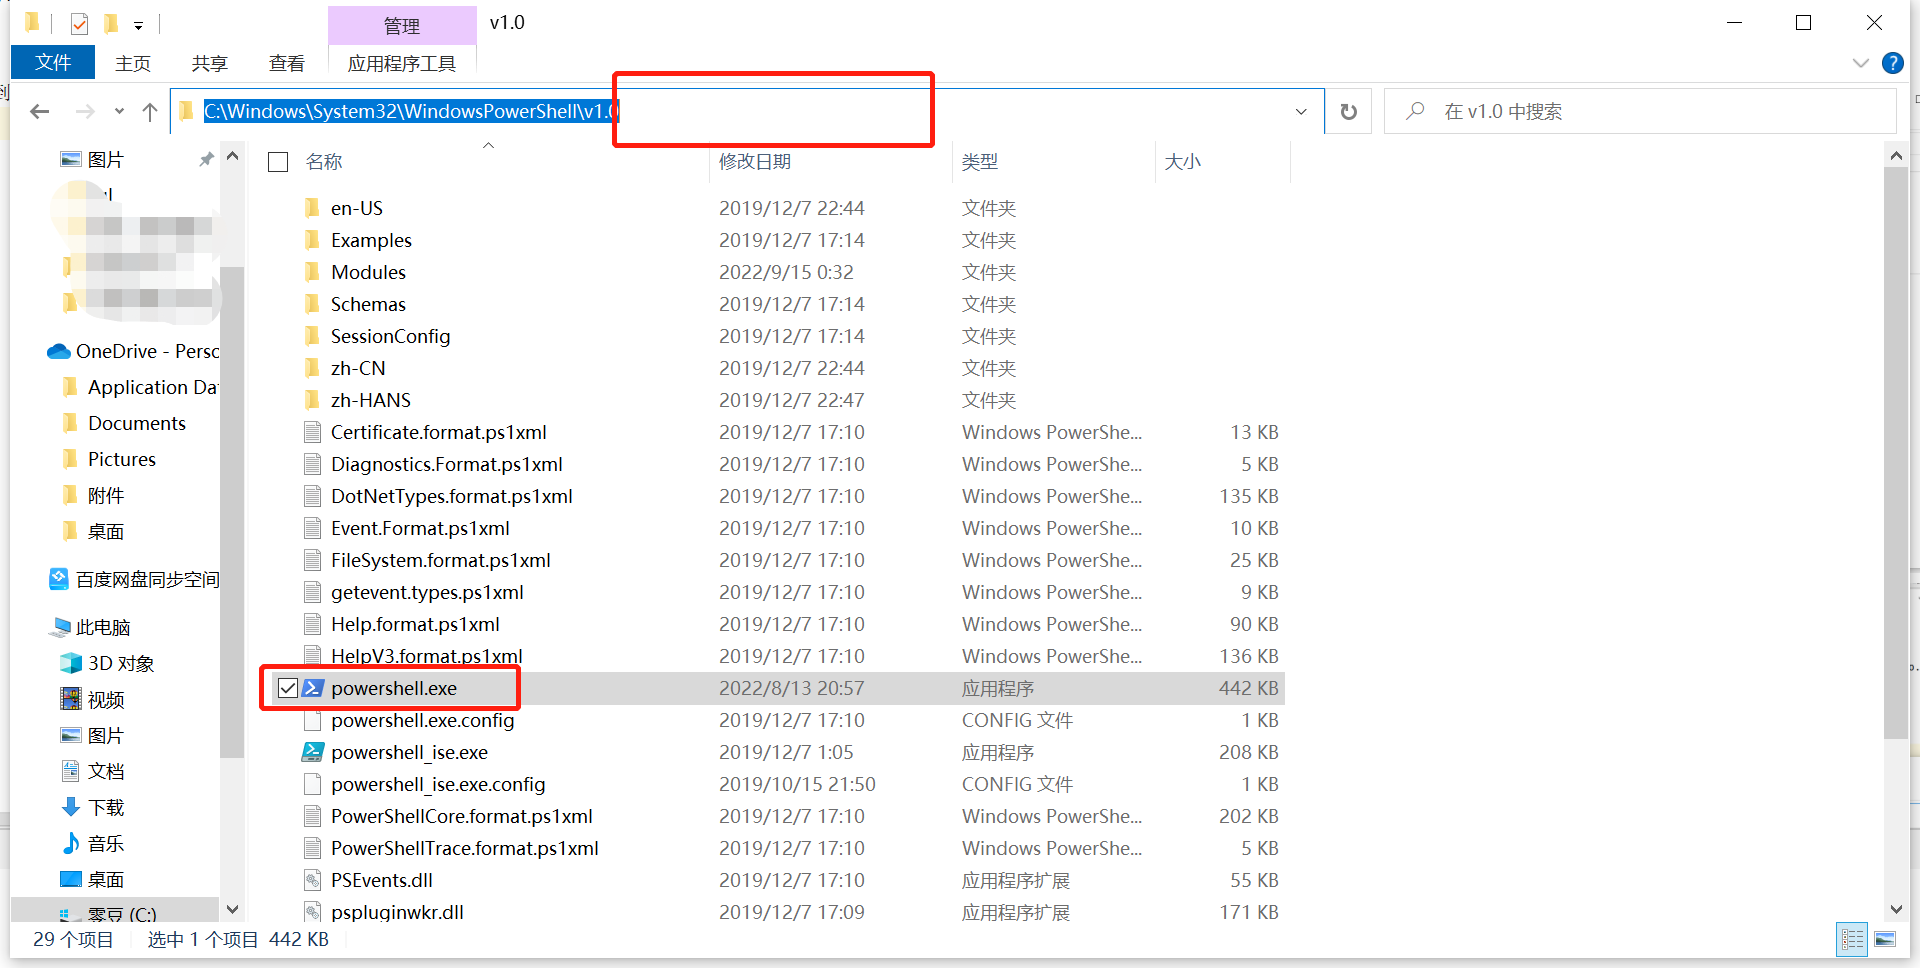The height and width of the screenshot is (968, 1920).
Task: Sort by 修改日期 column header
Action: 755,162
